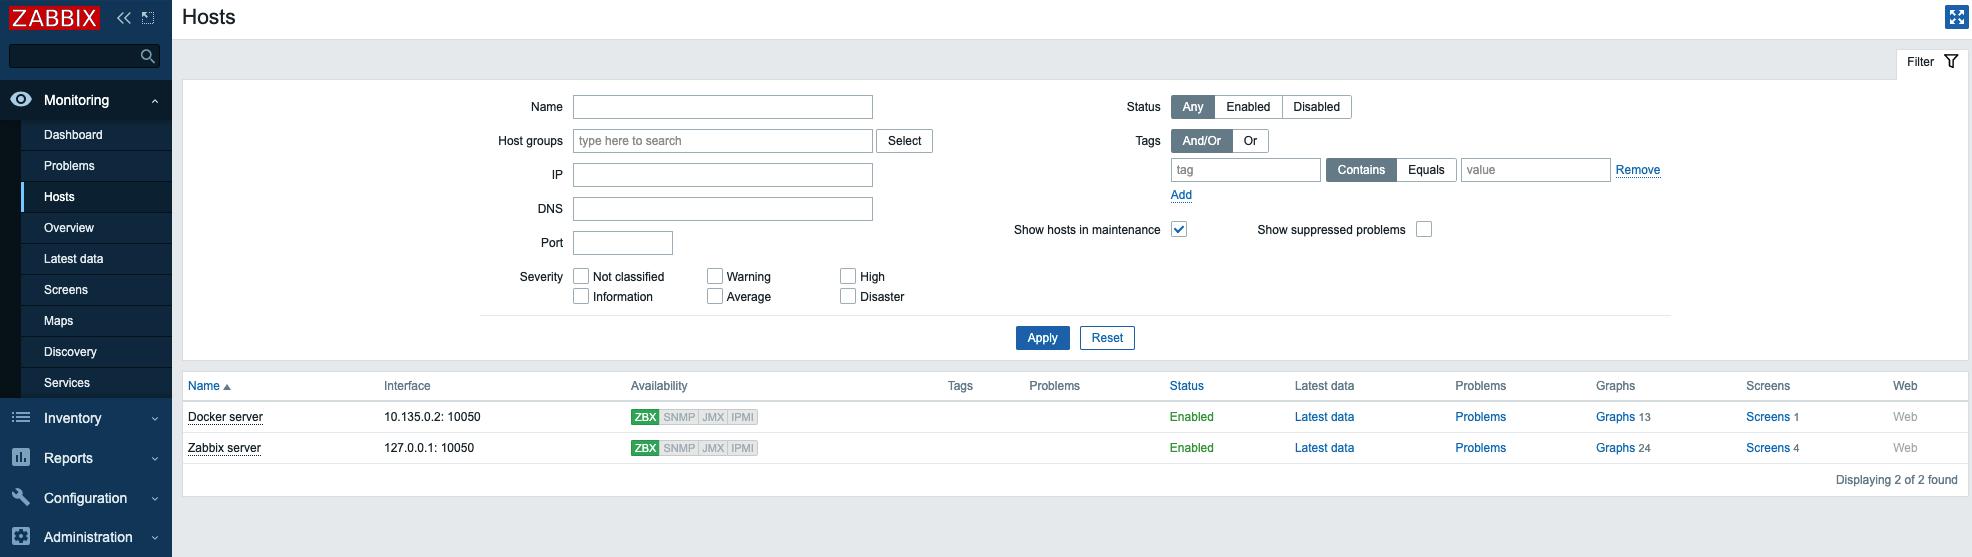This screenshot has height=557, width=1972.
Task: Click the Zabbix logo
Action: (x=54, y=18)
